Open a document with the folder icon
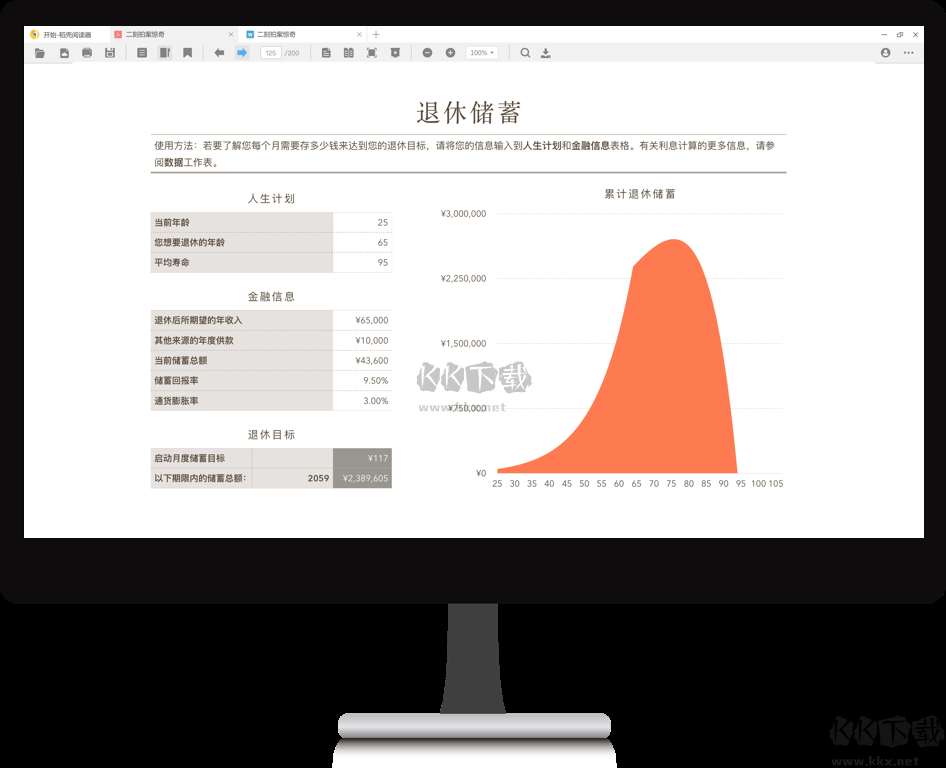The width and height of the screenshot is (946, 768). point(41,53)
